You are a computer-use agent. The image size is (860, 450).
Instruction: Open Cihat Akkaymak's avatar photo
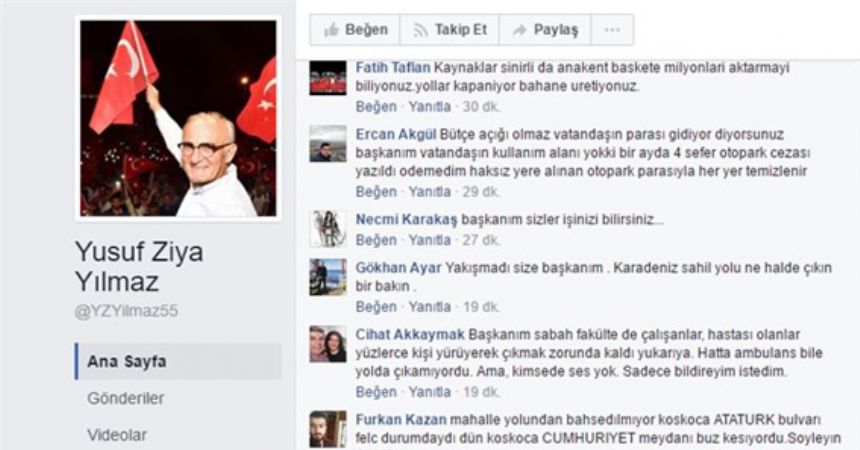(328, 344)
